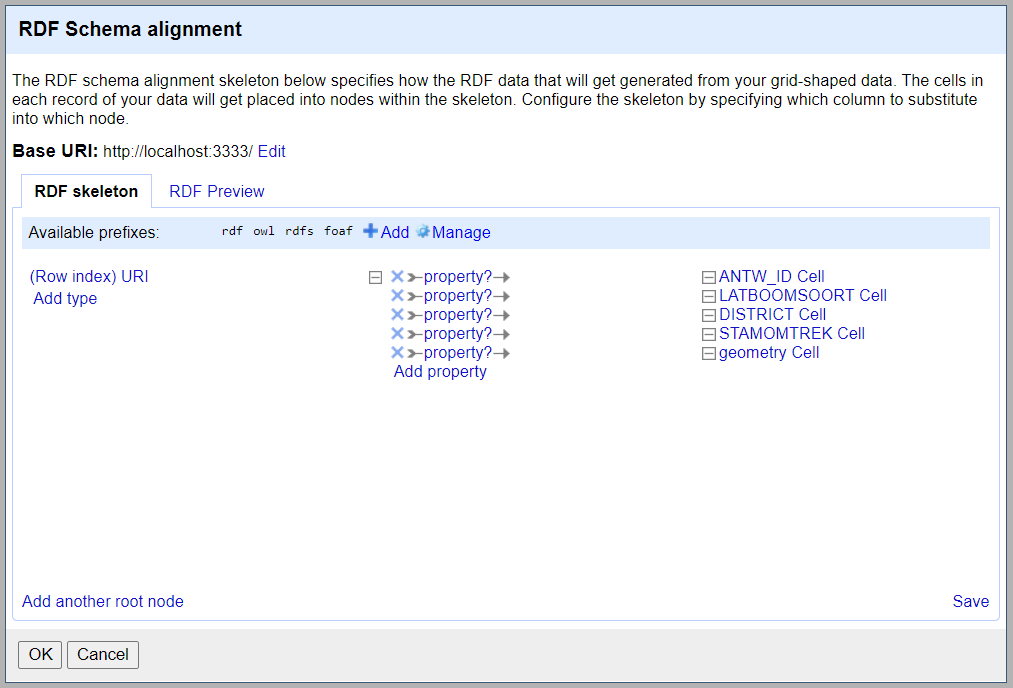The image size is (1013, 688).
Task: Click the plus icon to add prefix
Action: click(x=371, y=232)
